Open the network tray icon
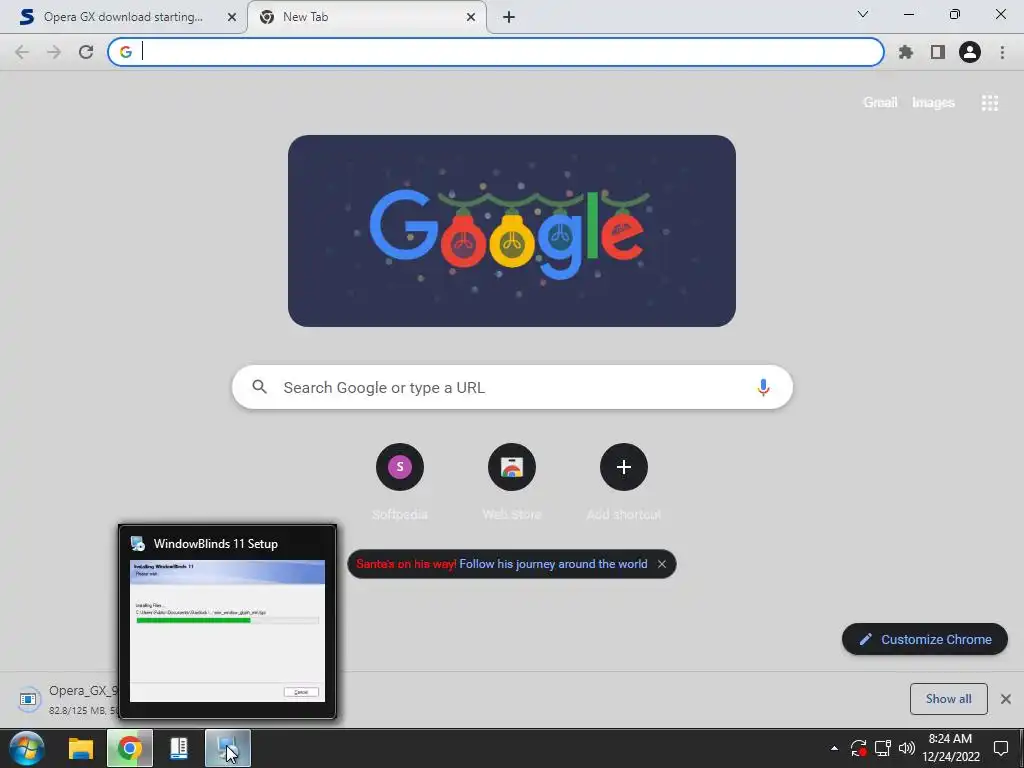 [883, 748]
